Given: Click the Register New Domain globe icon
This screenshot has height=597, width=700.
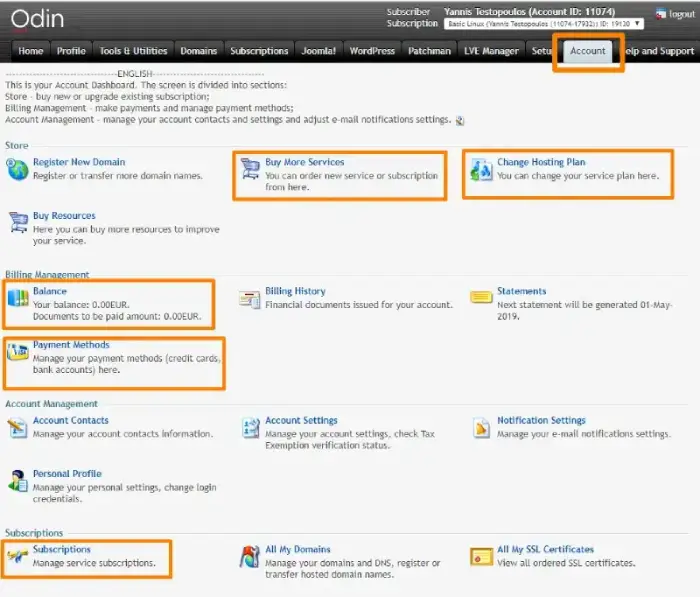Looking at the screenshot, I should [17, 170].
